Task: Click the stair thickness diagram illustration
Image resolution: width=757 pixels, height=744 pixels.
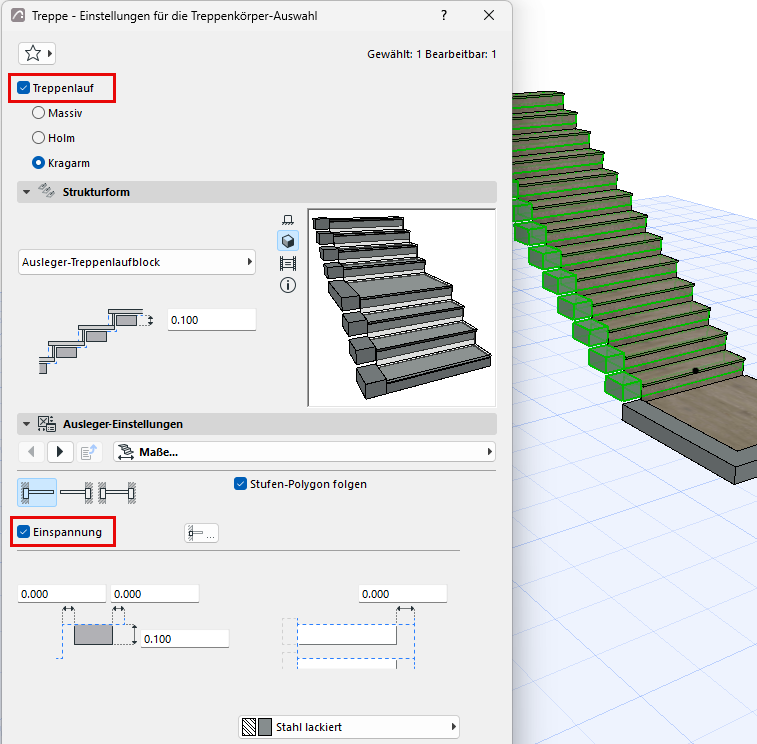Action: point(96,341)
